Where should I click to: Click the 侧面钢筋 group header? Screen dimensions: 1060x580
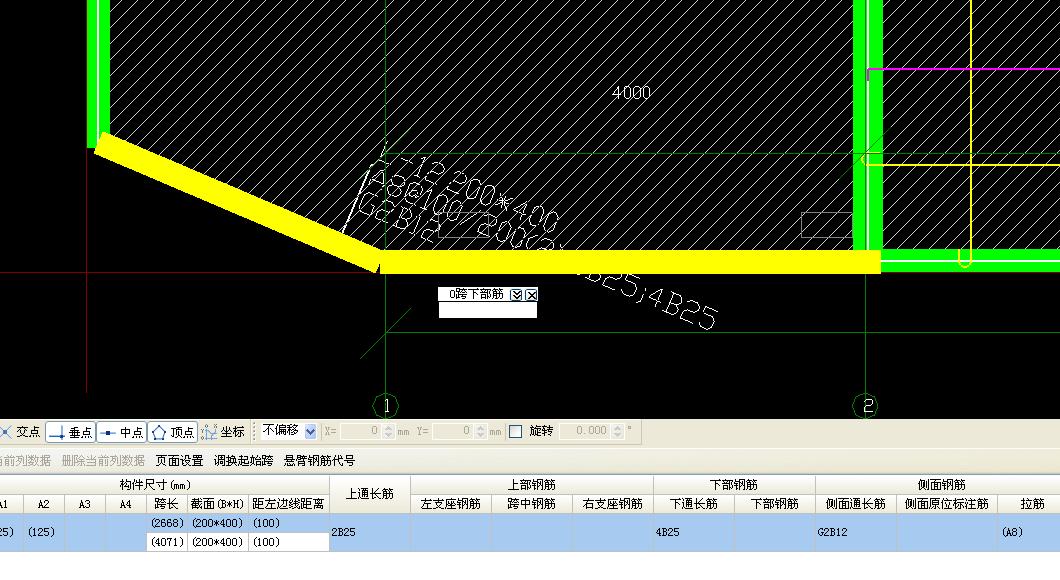pyautogui.click(x=940, y=485)
